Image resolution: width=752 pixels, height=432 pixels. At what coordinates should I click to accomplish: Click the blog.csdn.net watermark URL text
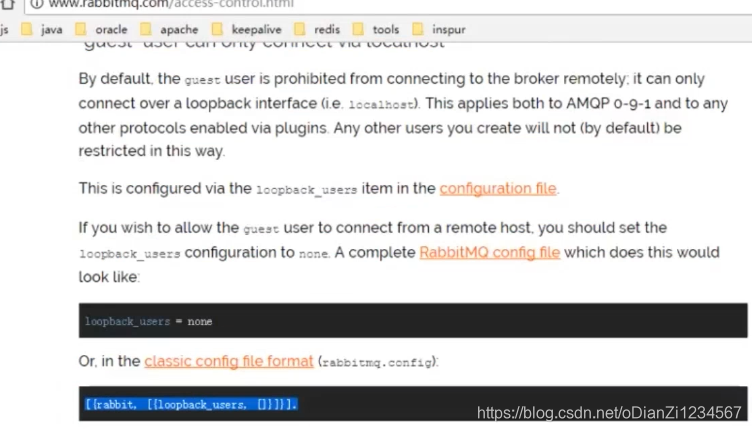click(609, 412)
